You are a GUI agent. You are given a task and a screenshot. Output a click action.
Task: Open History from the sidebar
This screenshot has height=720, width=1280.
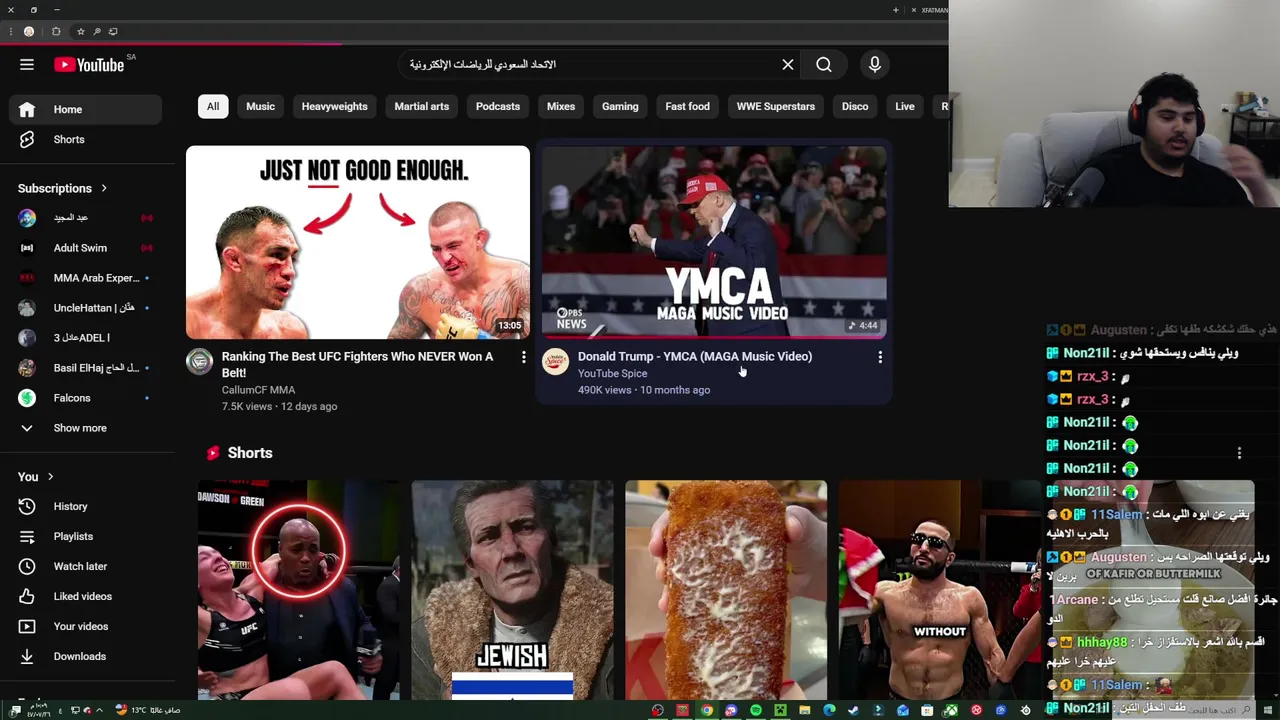click(x=85, y=506)
